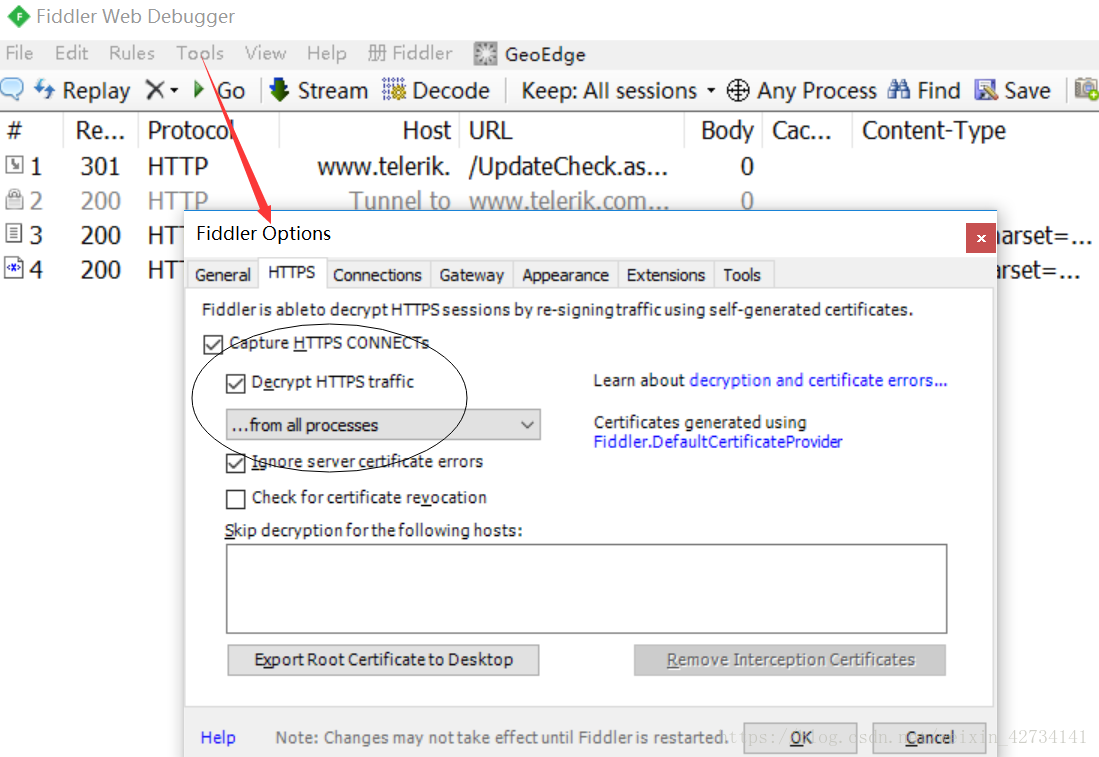Click Export Root Certificate to Desktop
This screenshot has height=757, width=1099.
383,660
